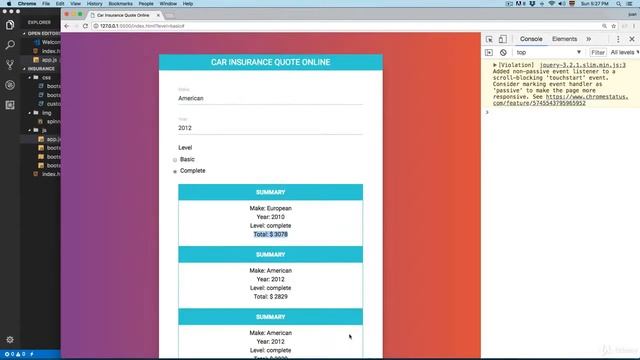The width and height of the screenshot is (640, 360).
Task: Open the People menu
Action: click(146, 4)
